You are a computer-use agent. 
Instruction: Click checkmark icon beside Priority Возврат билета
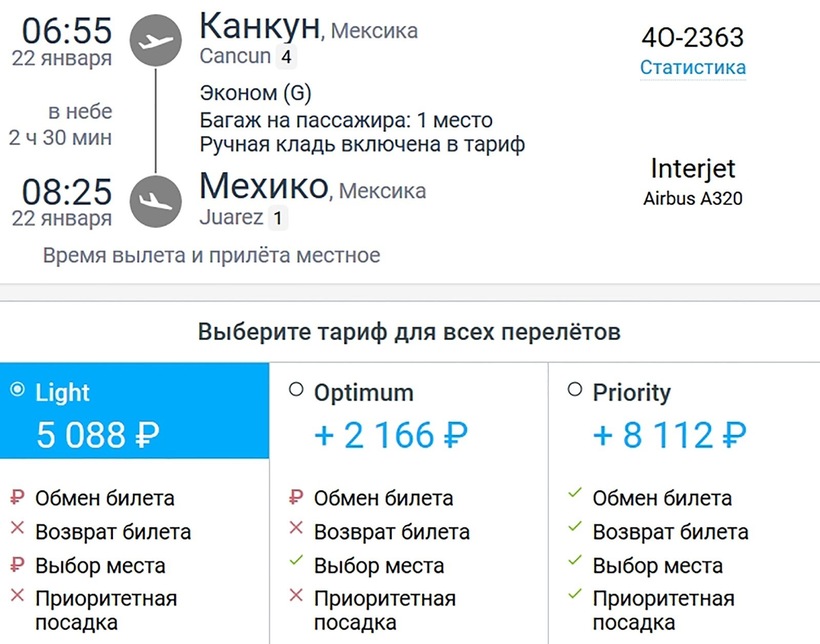point(574,530)
